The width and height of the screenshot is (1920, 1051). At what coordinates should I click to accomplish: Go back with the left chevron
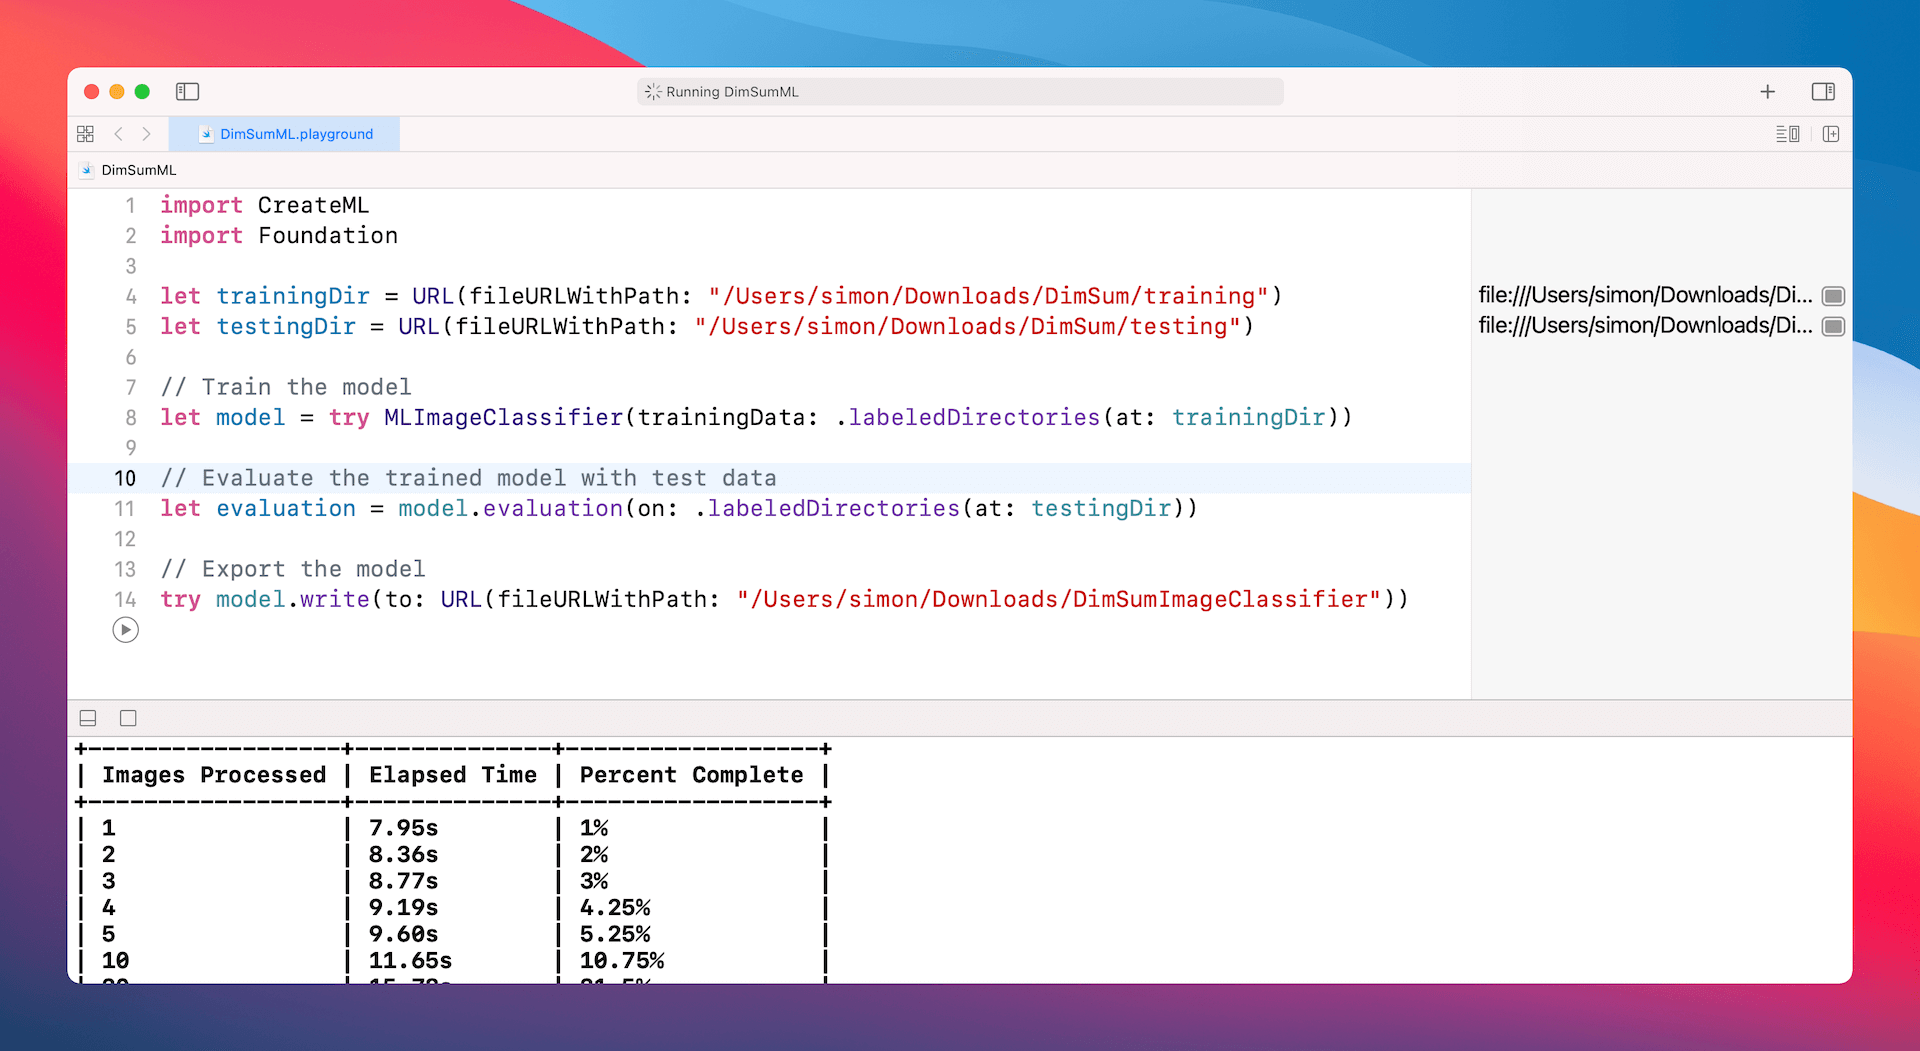119,134
